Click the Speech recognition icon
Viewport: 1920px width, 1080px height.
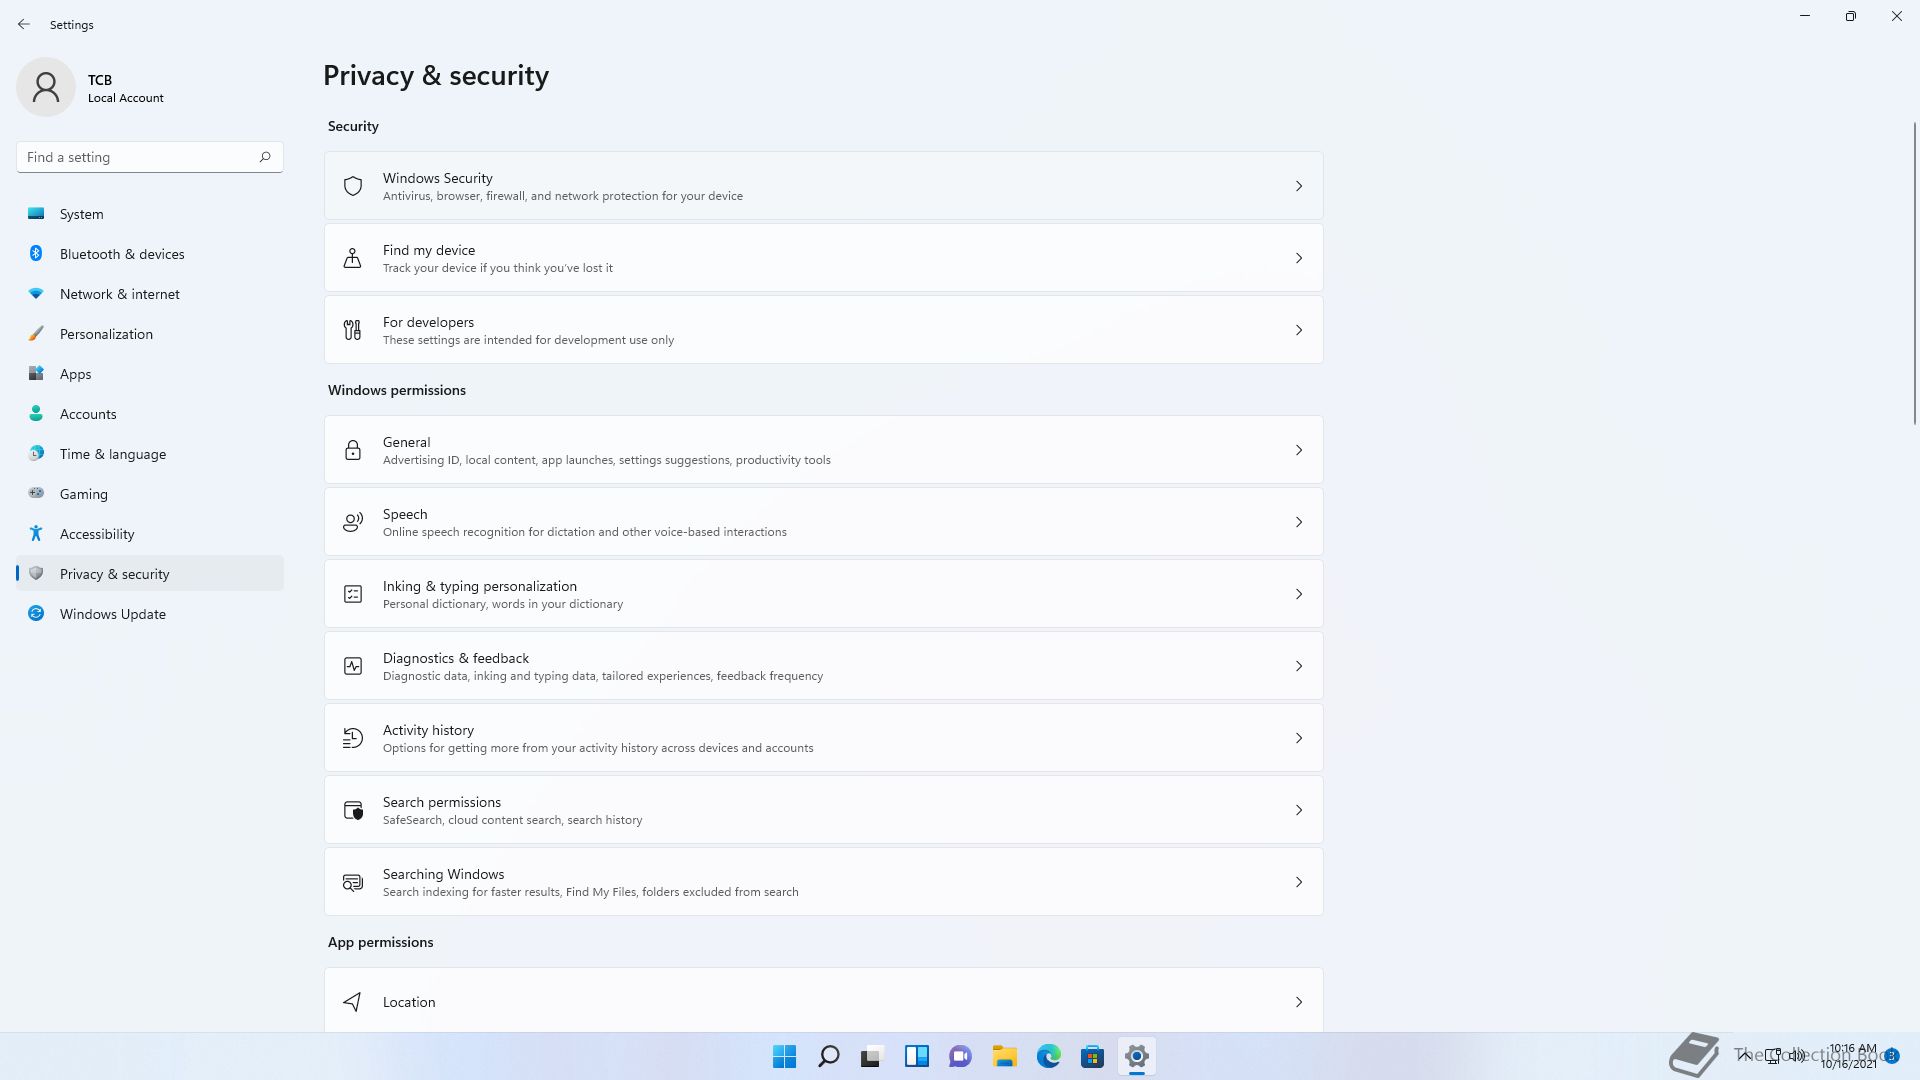(x=352, y=522)
